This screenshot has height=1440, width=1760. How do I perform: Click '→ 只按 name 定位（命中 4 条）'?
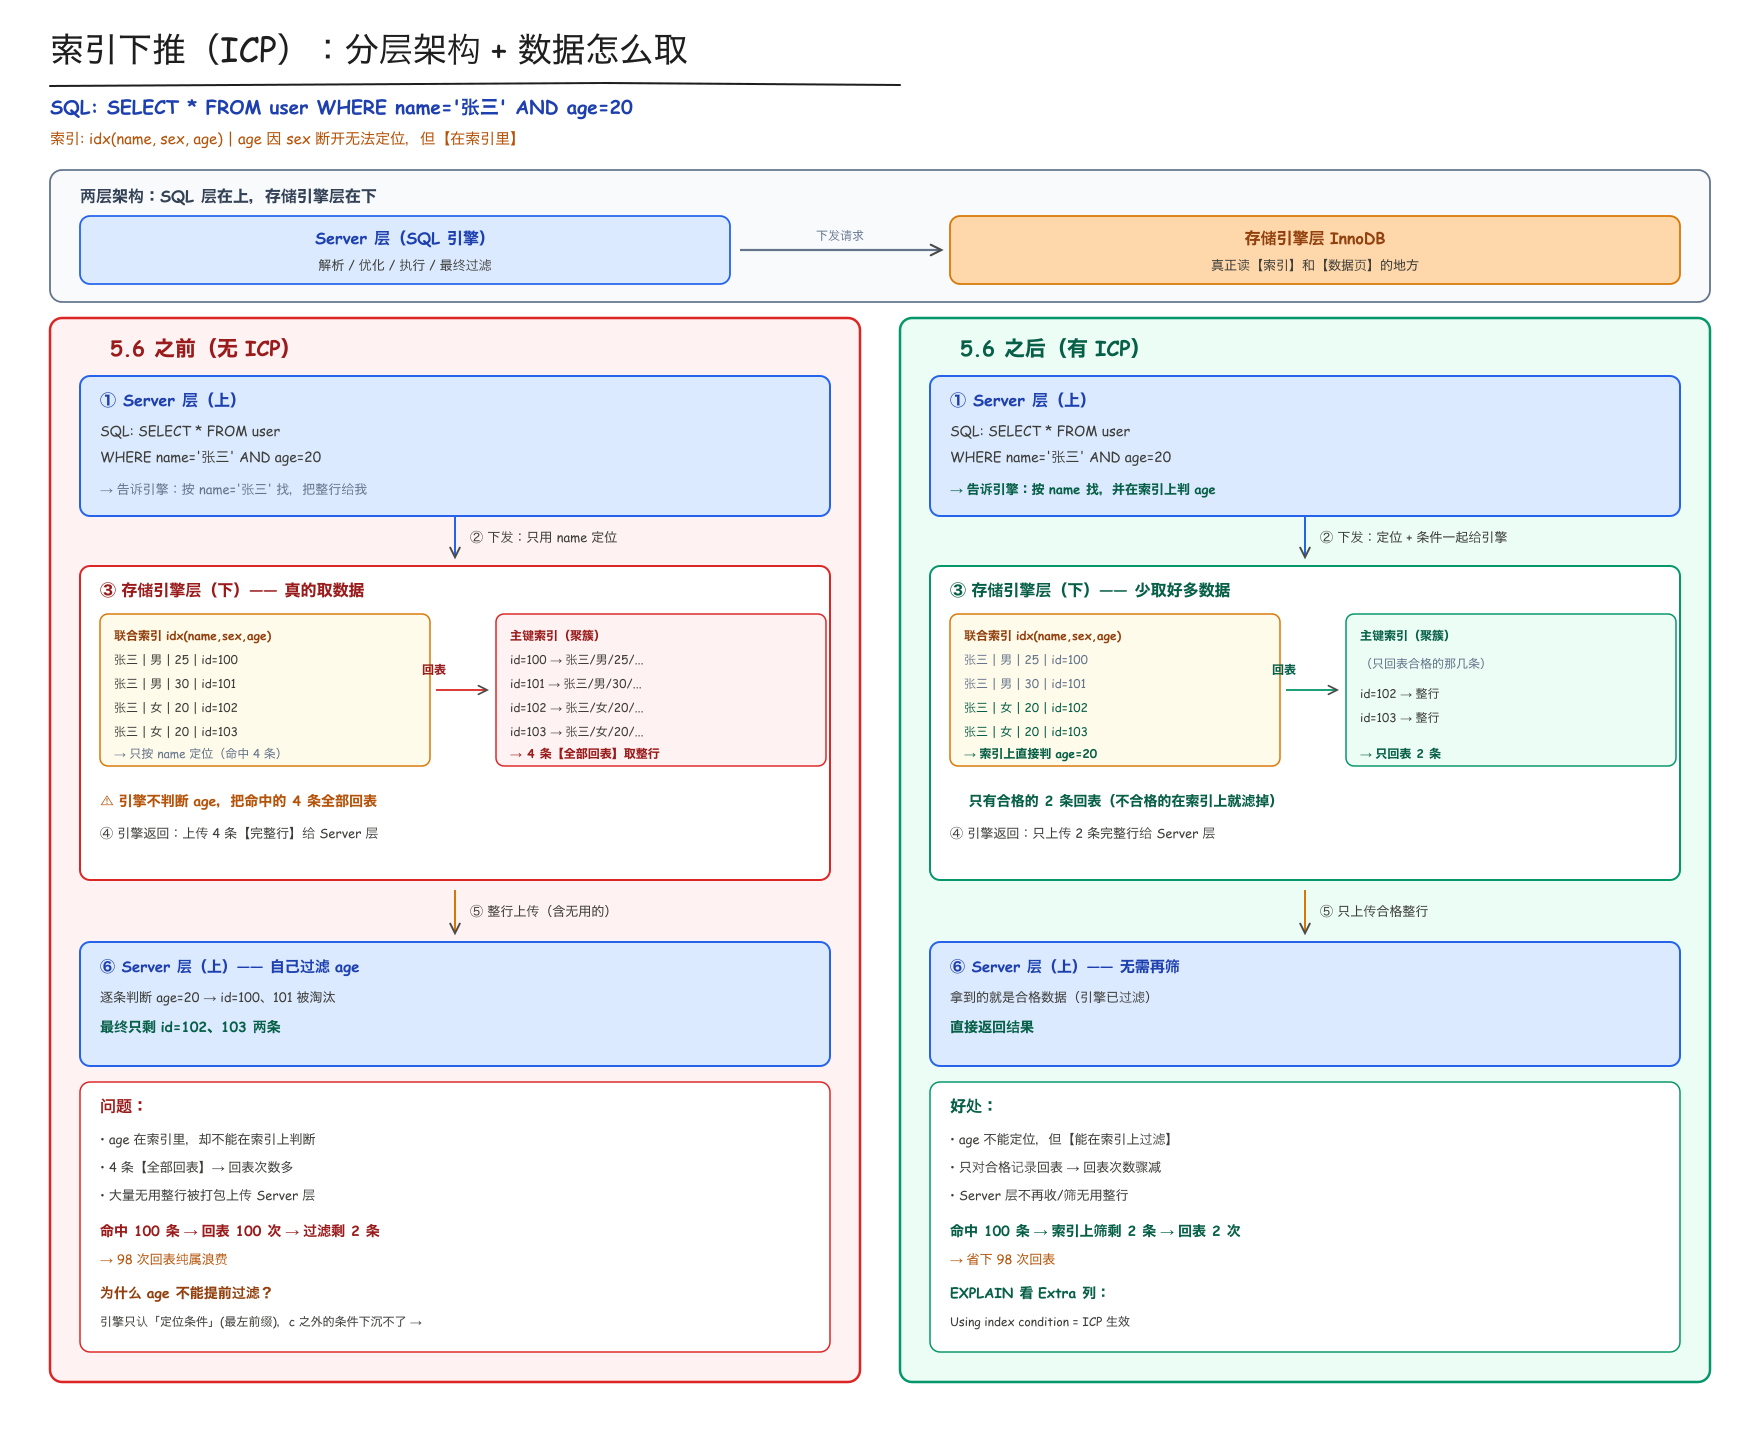[197, 754]
